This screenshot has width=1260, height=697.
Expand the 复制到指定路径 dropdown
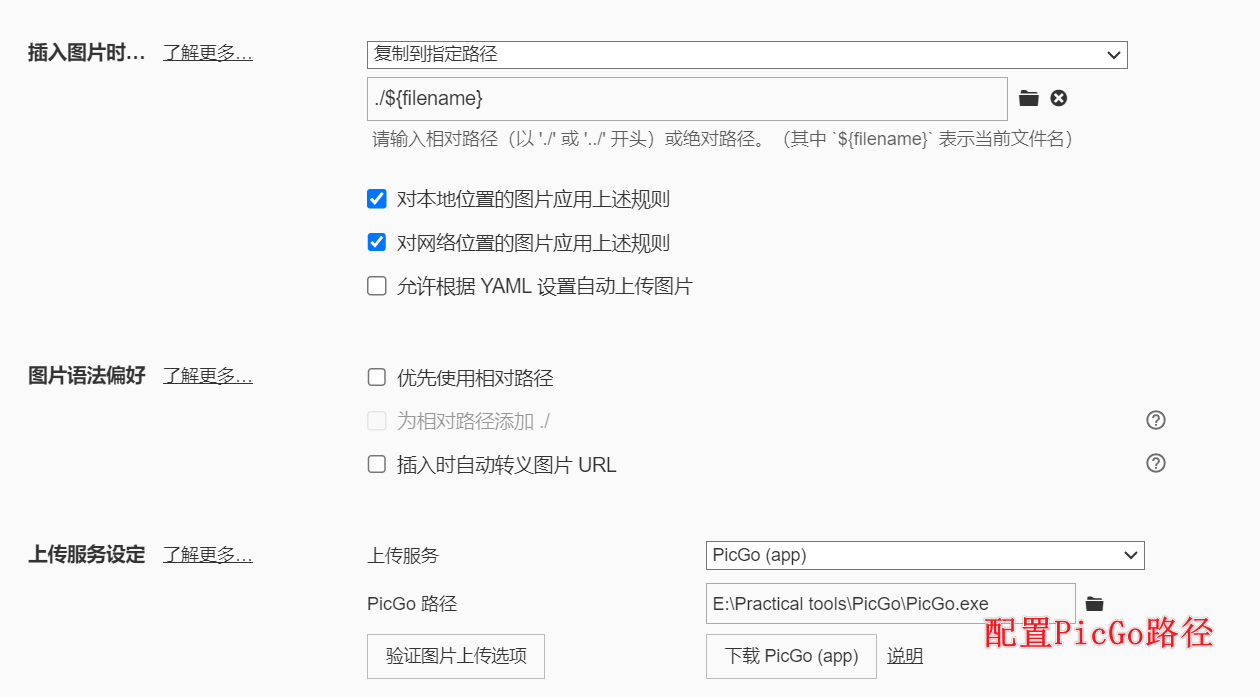747,55
